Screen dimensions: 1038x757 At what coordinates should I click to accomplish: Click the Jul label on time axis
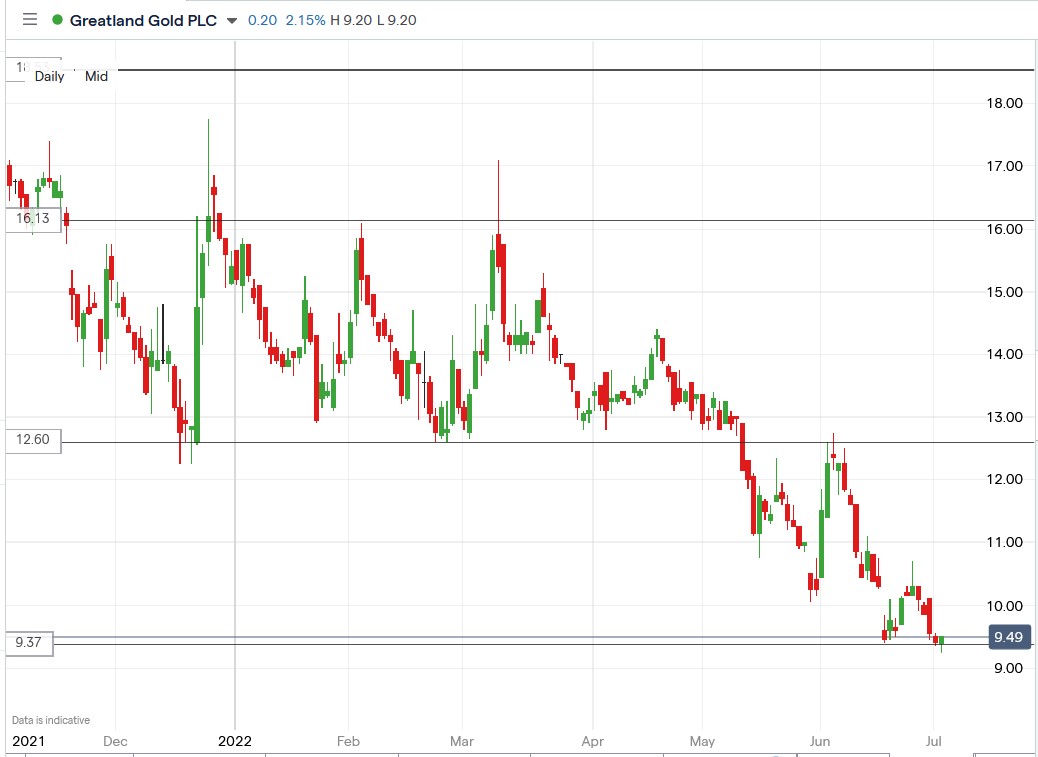(934, 742)
